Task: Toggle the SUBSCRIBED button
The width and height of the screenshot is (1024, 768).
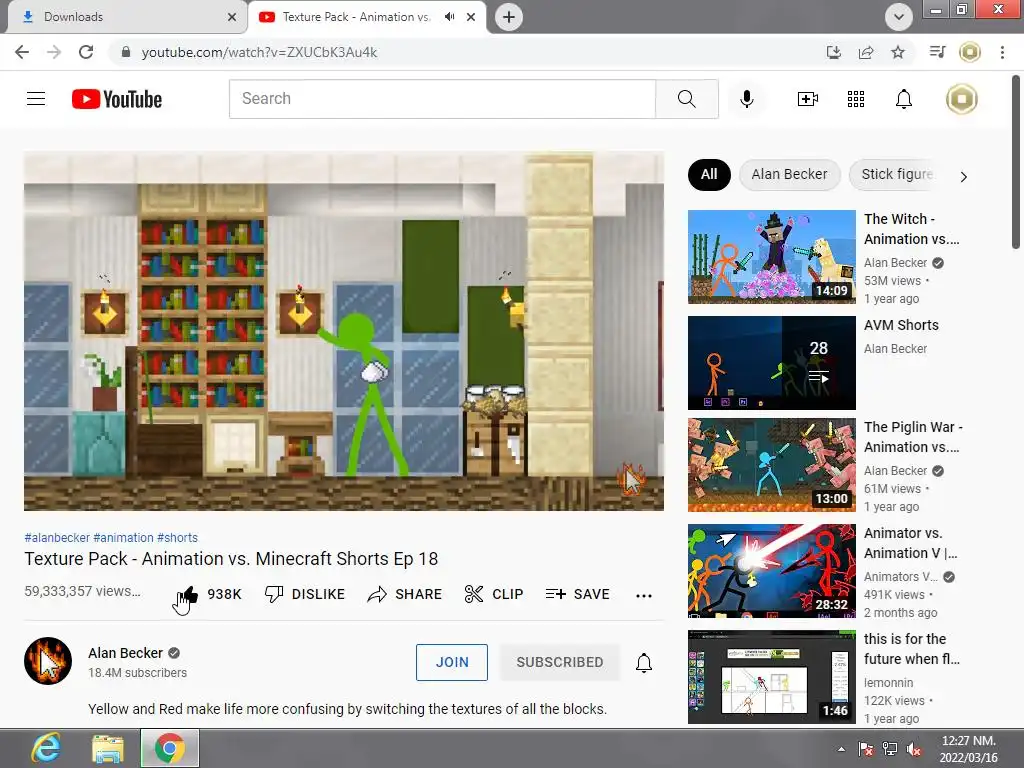Action: pos(560,662)
